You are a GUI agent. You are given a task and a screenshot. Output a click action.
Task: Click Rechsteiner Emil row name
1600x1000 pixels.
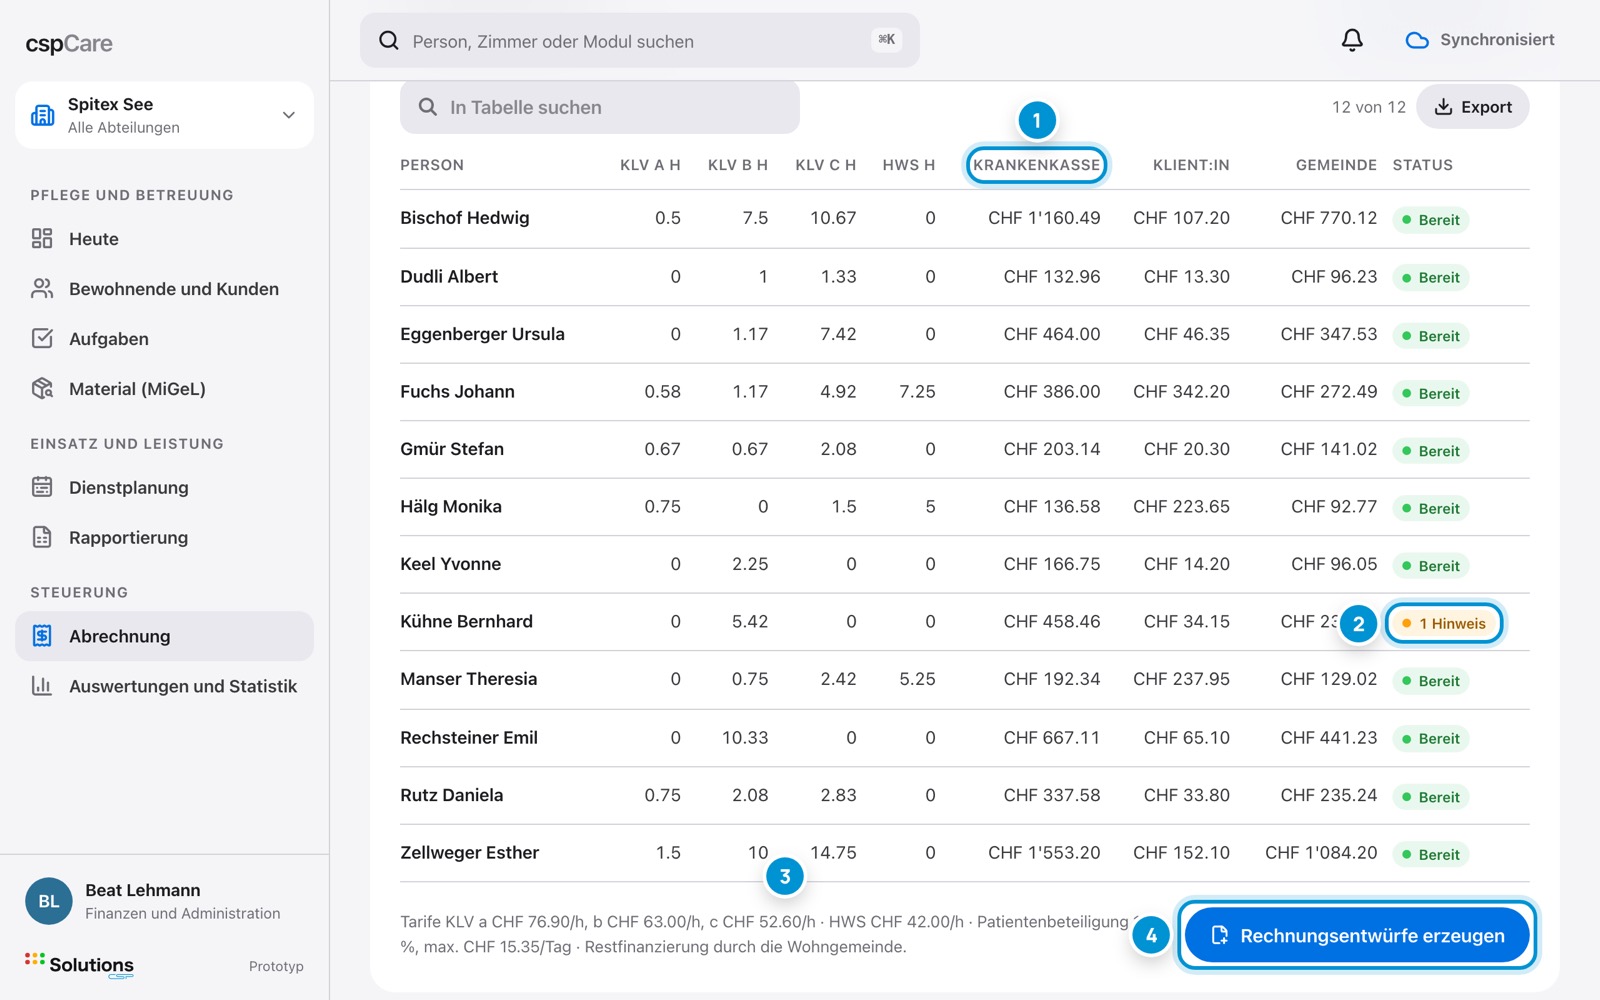(469, 738)
